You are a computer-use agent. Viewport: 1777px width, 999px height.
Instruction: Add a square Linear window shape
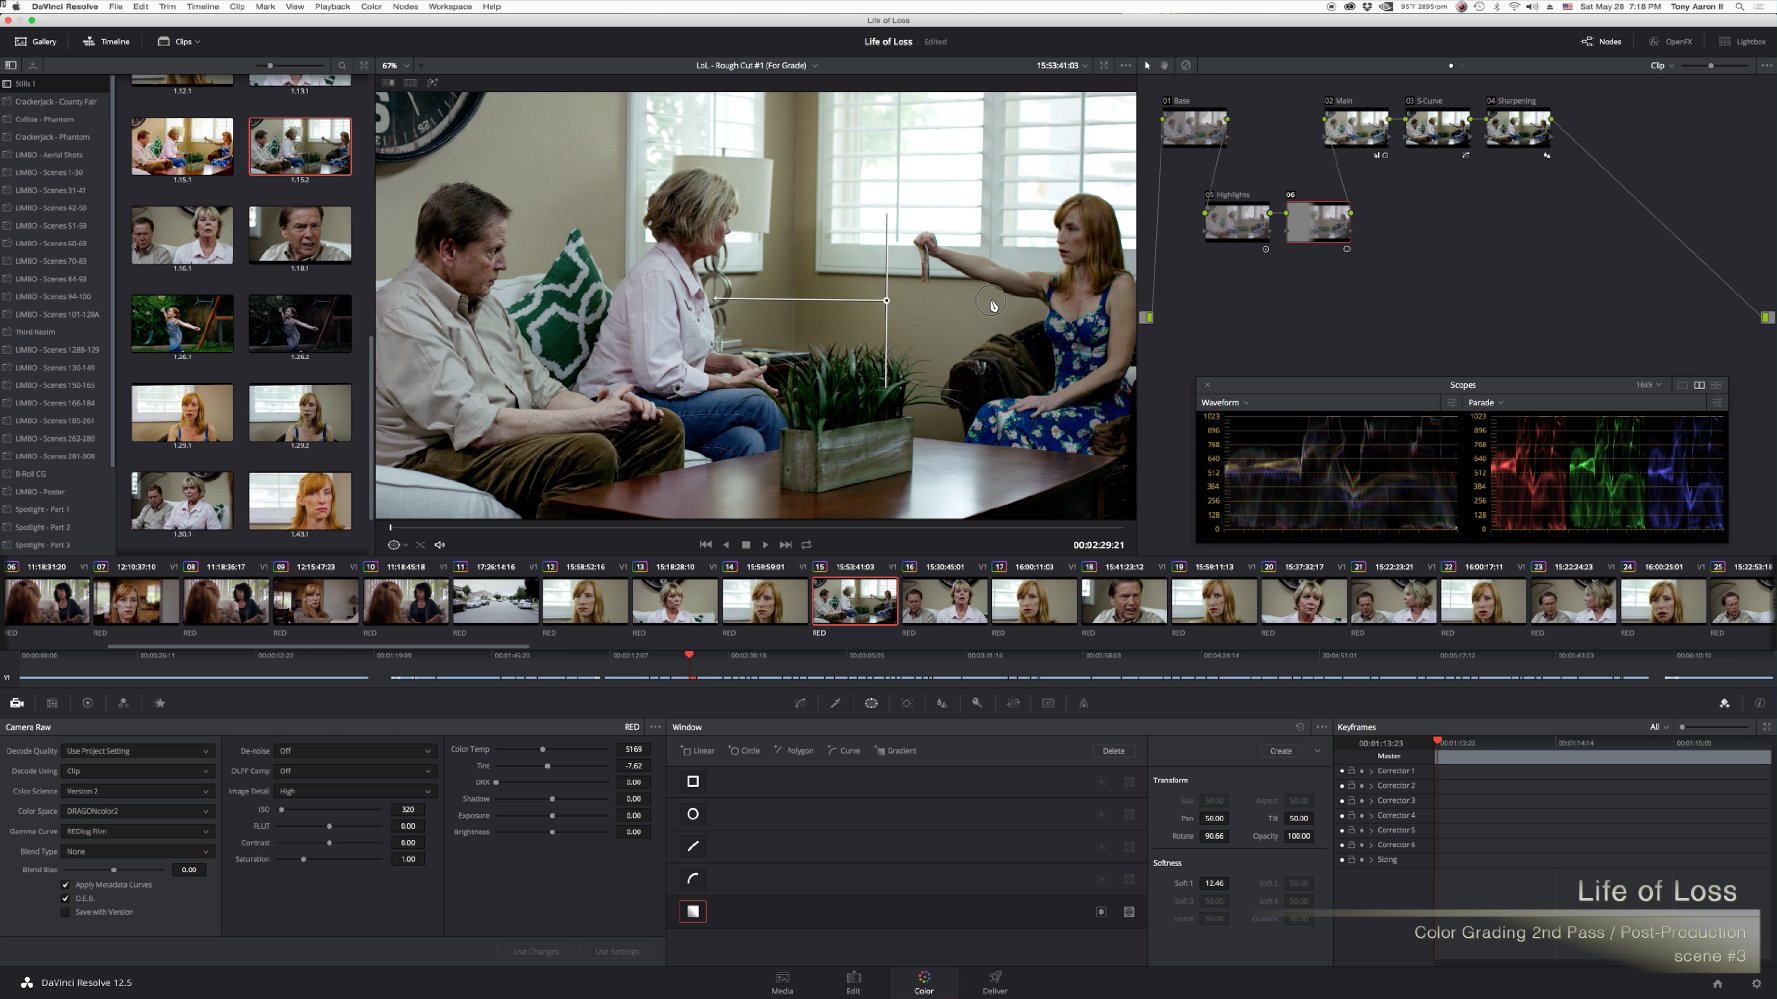pyautogui.click(x=693, y=782)
